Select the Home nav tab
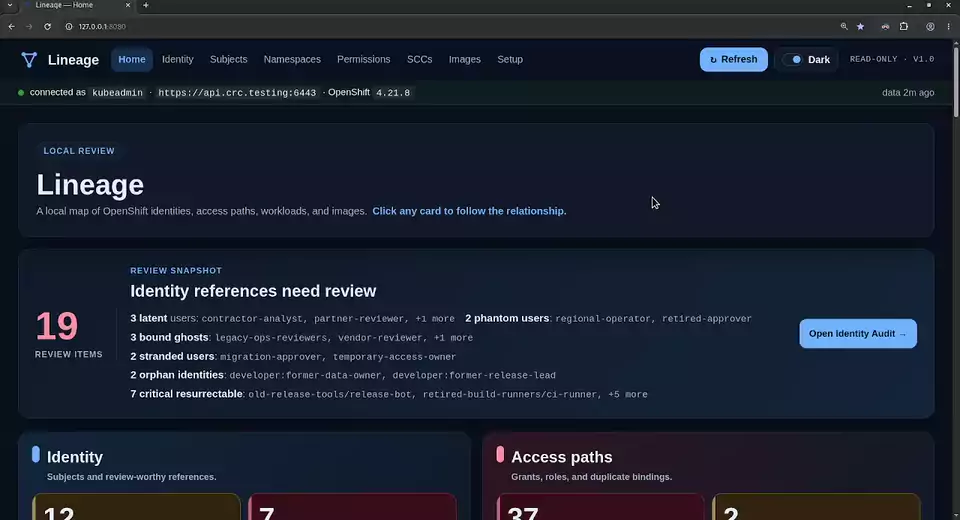960x520 pixels. click(132, 59)
